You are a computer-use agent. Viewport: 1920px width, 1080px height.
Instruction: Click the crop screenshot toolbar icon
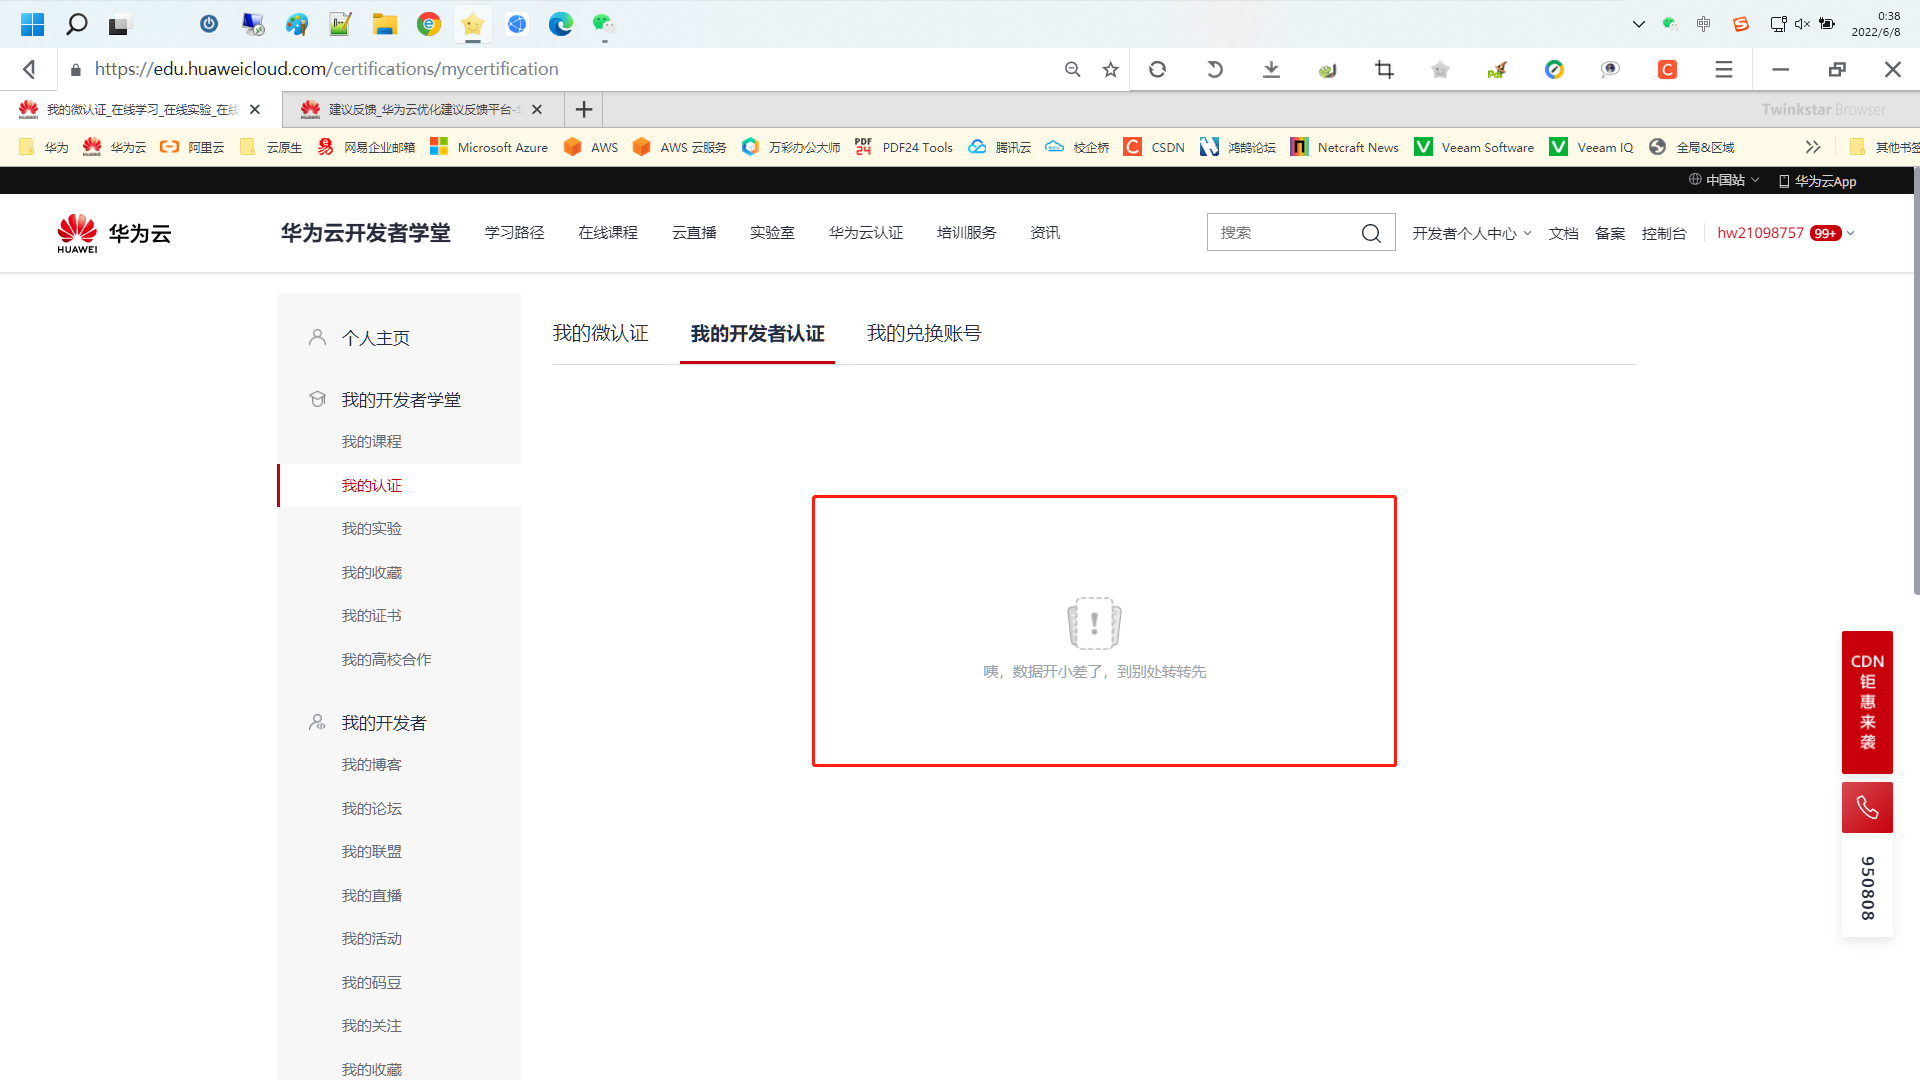coord(1384,69)
